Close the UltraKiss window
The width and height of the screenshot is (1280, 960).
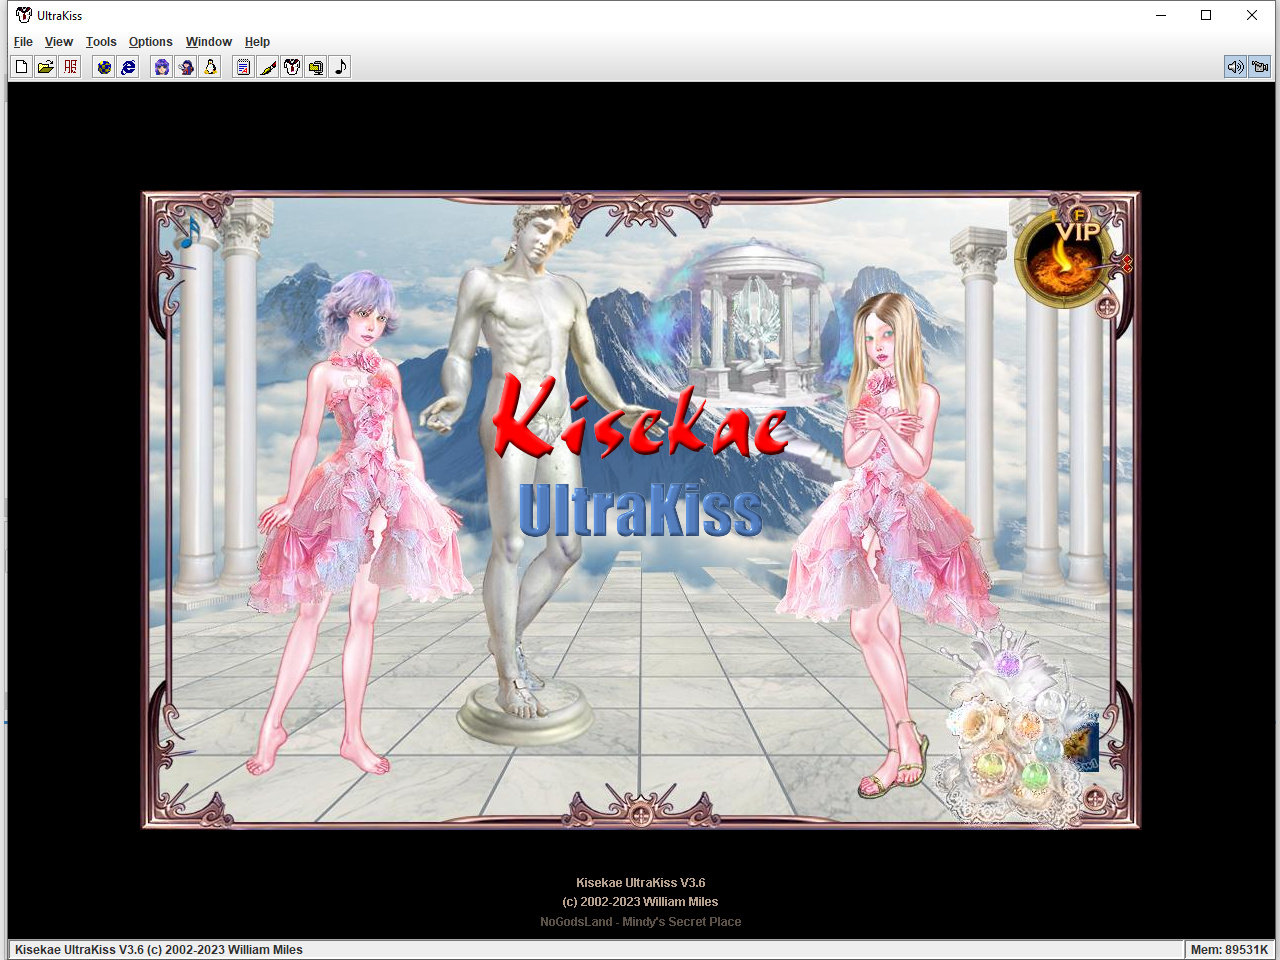[1252, 15]
